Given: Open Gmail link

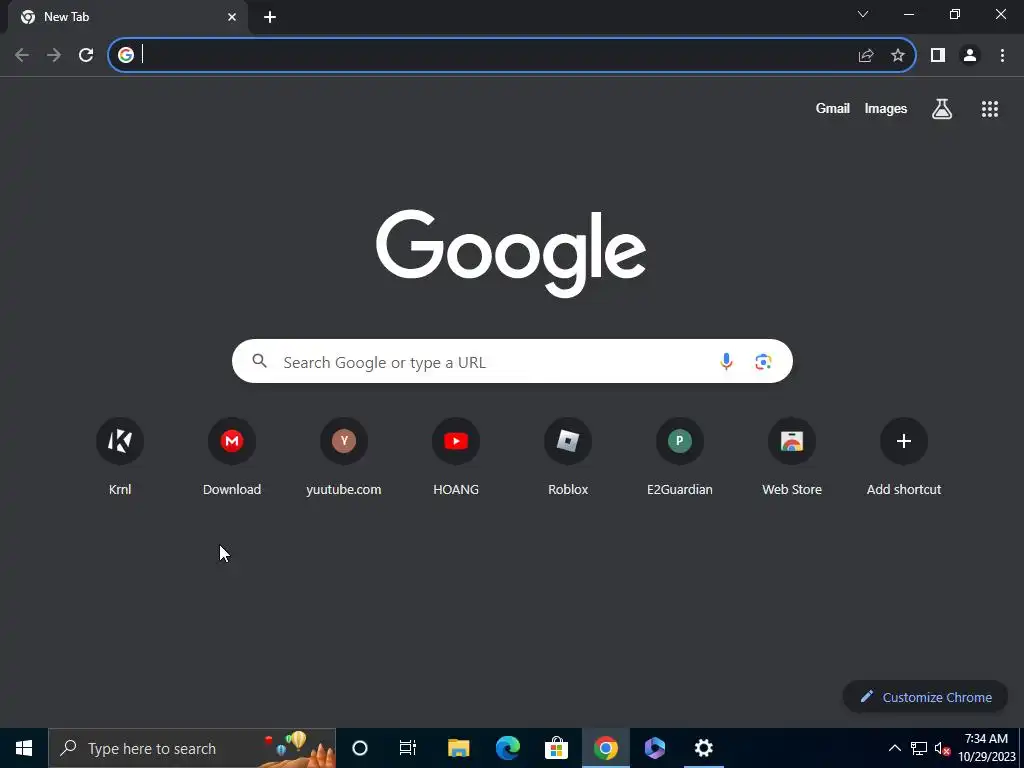Looking at the screenshot, I should (x=833, y=109).
